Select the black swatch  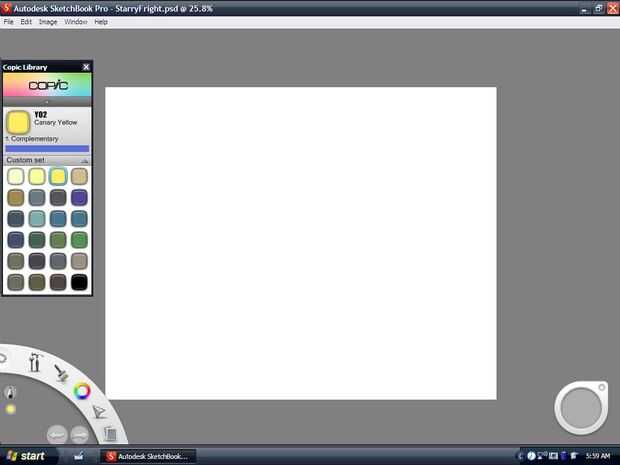[79, 282]
